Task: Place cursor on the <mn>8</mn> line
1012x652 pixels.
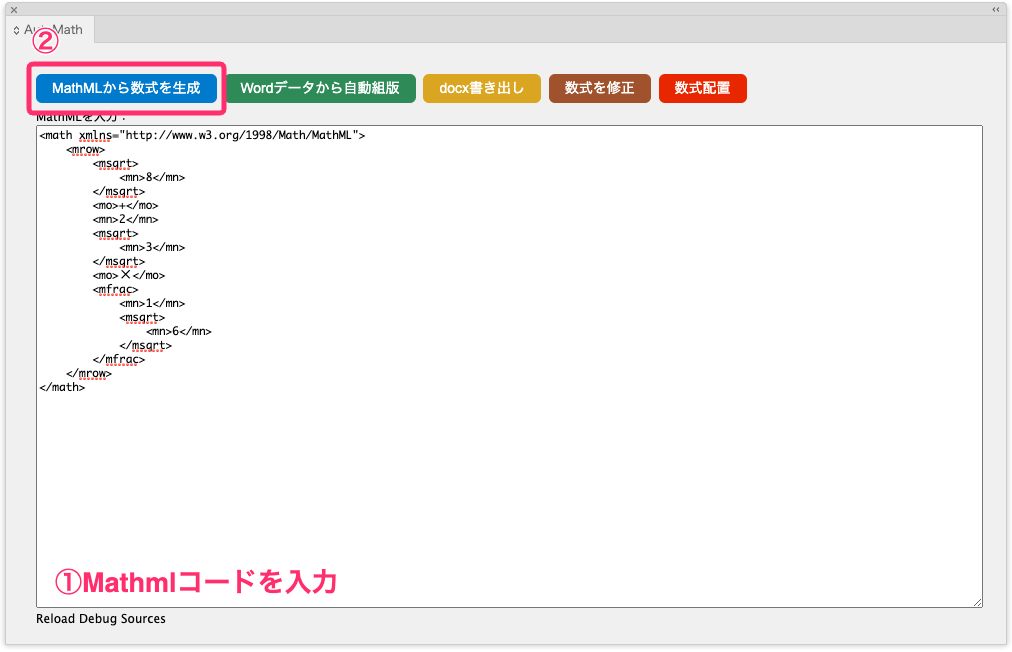Action: tap(152, 177)
